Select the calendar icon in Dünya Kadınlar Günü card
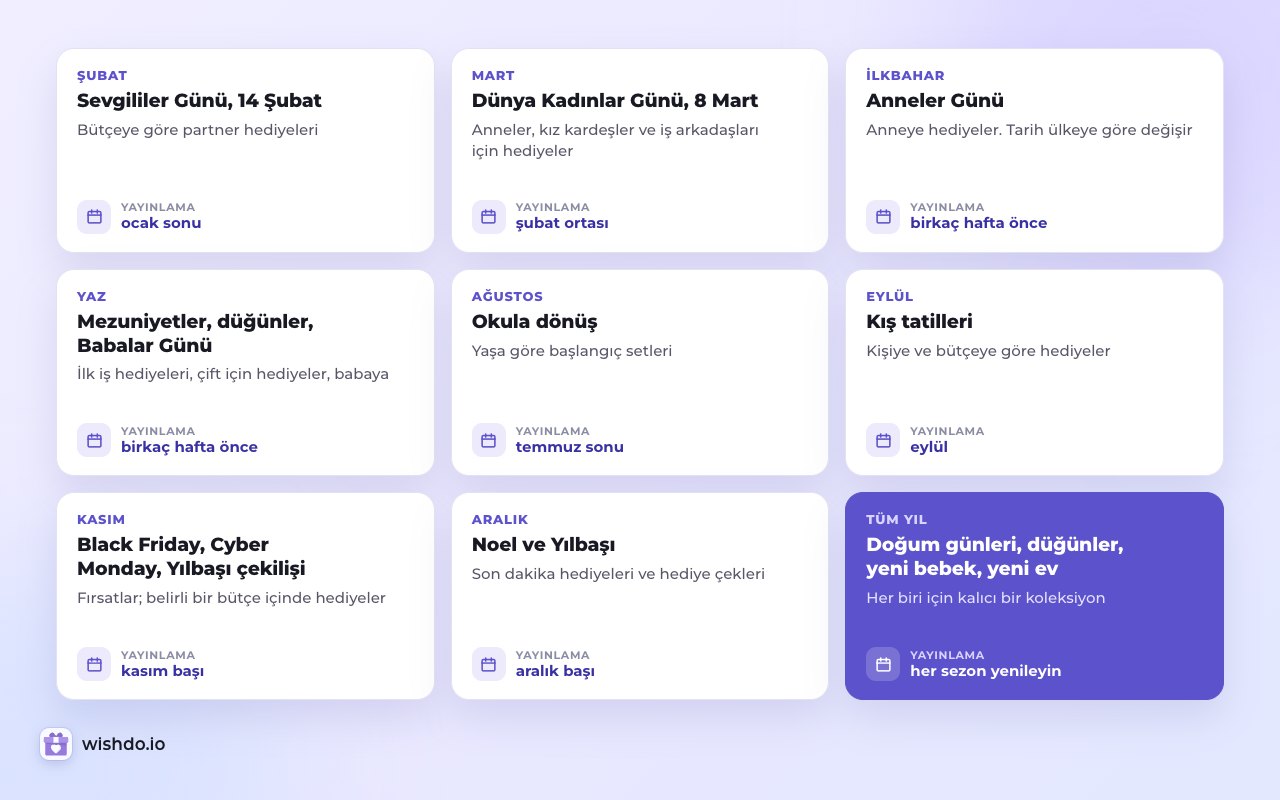This screenshot has height=800, width=1280. 489,217
